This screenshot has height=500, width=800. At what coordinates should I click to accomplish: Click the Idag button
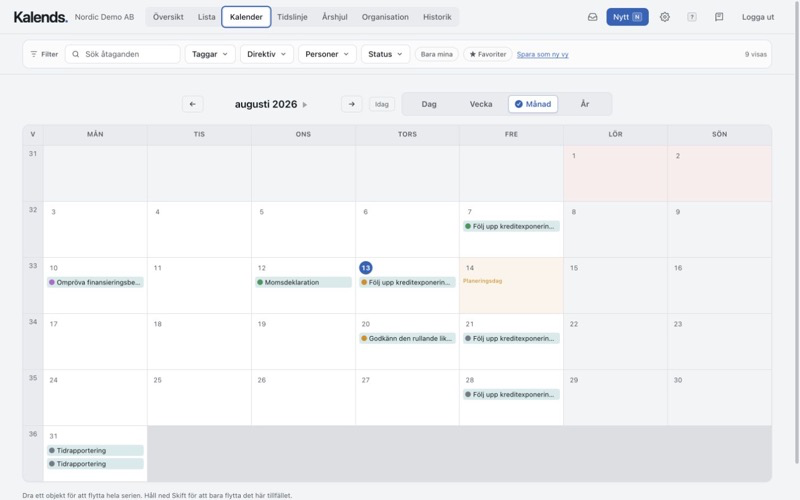pos(382,104)
